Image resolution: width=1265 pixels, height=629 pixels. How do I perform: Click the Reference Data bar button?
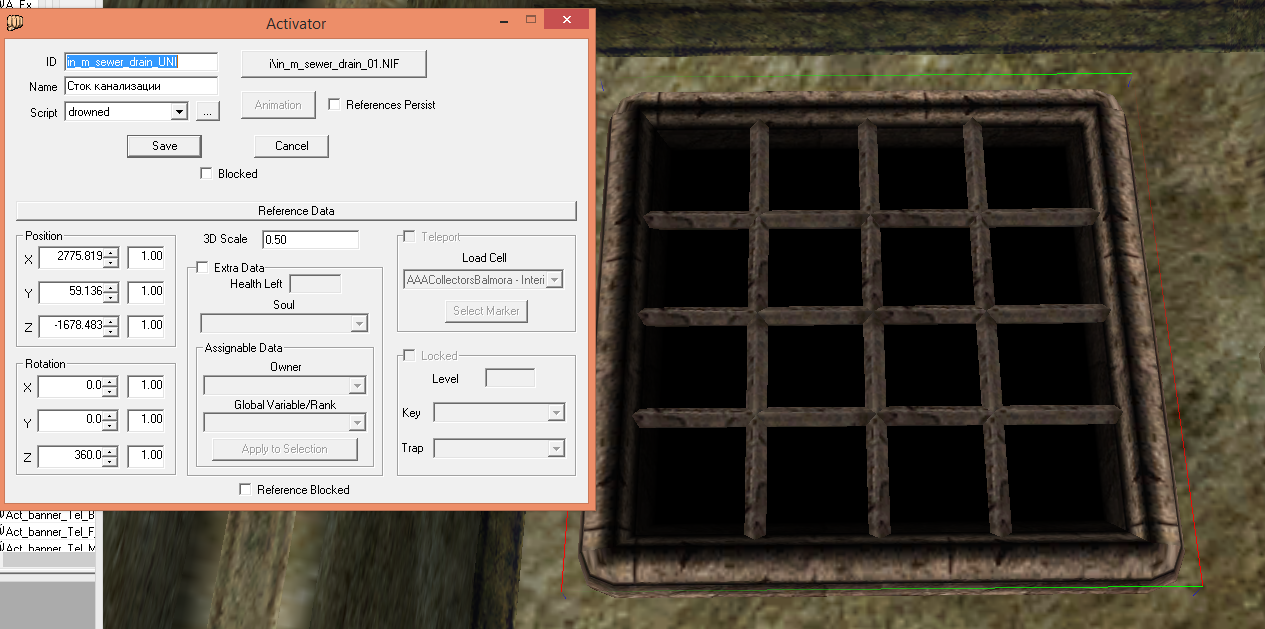(296, 211)
